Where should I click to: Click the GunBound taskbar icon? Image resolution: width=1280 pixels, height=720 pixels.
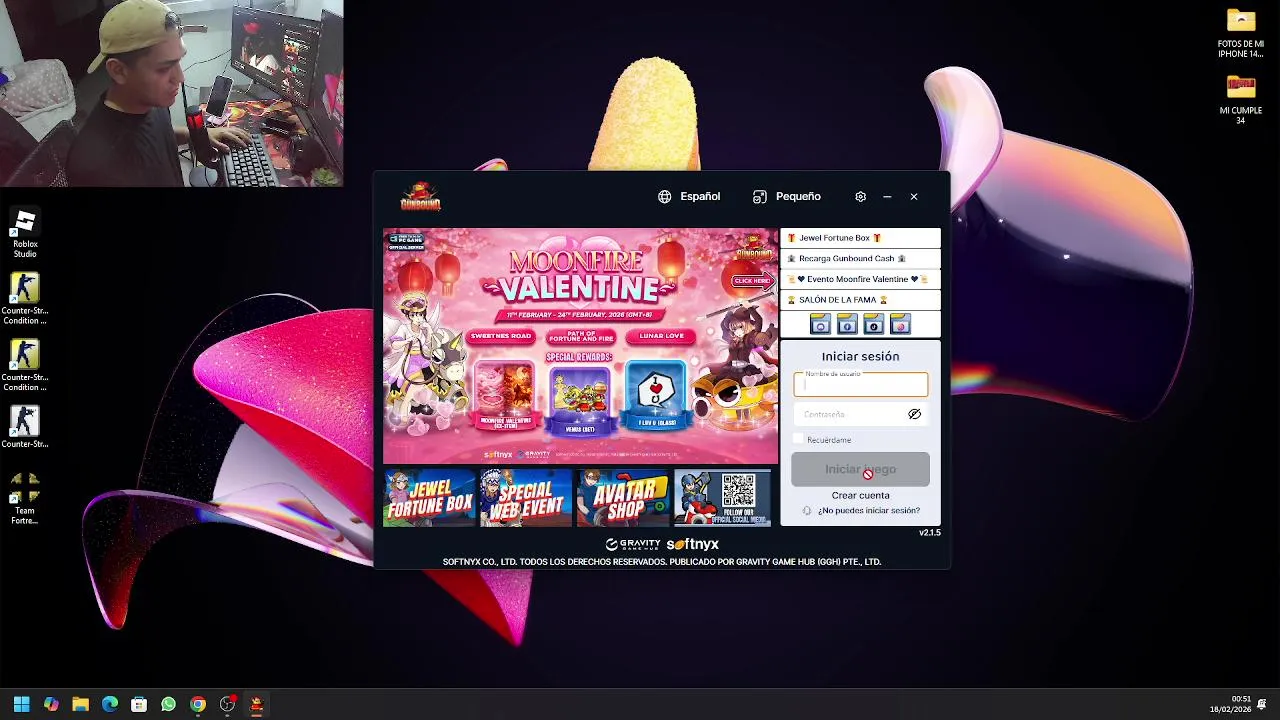click(x=256, y=704)
